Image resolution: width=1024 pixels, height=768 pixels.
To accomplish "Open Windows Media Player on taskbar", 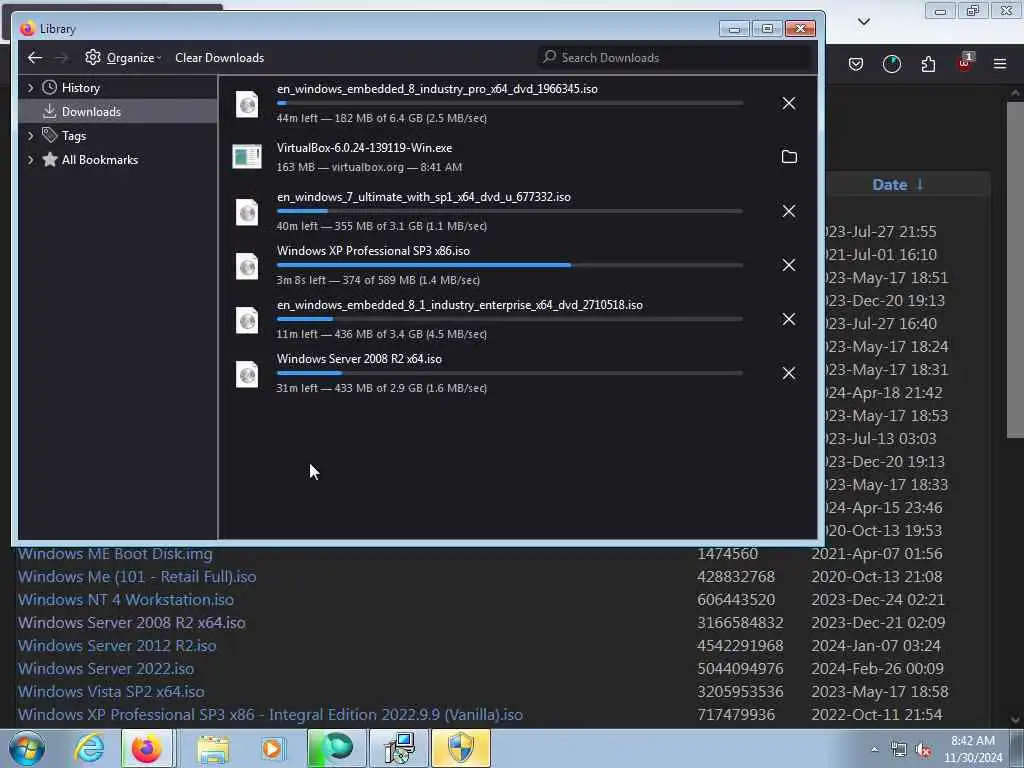I will pos(272,749).
